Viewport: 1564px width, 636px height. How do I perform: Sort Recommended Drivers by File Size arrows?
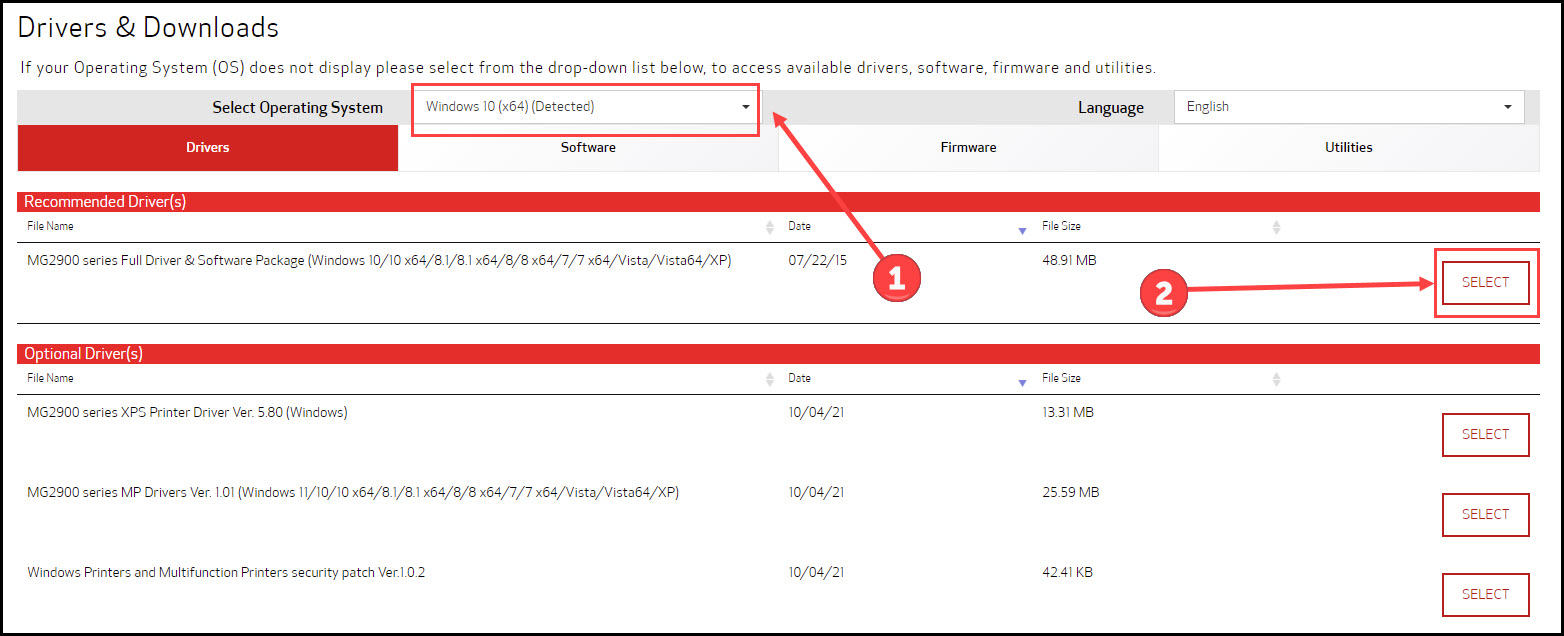point(1276,228)
